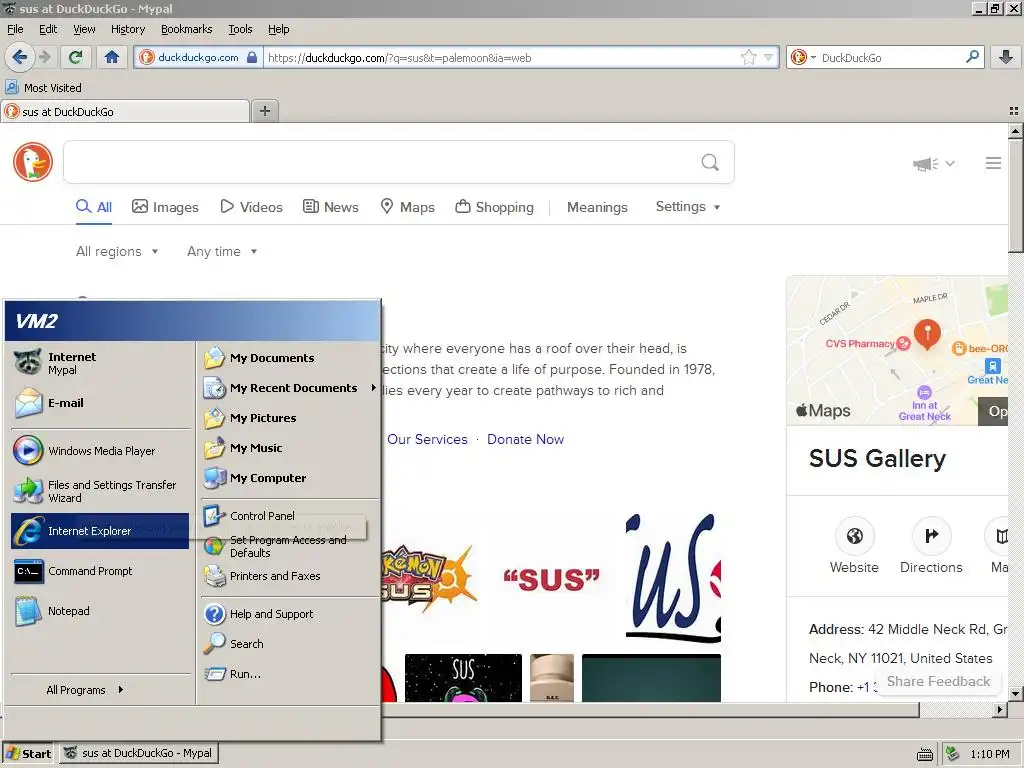The height and width of the screenshot is (768, 1024).
Task: Open the Any time filter dropdown
Action: pos(222,251)
